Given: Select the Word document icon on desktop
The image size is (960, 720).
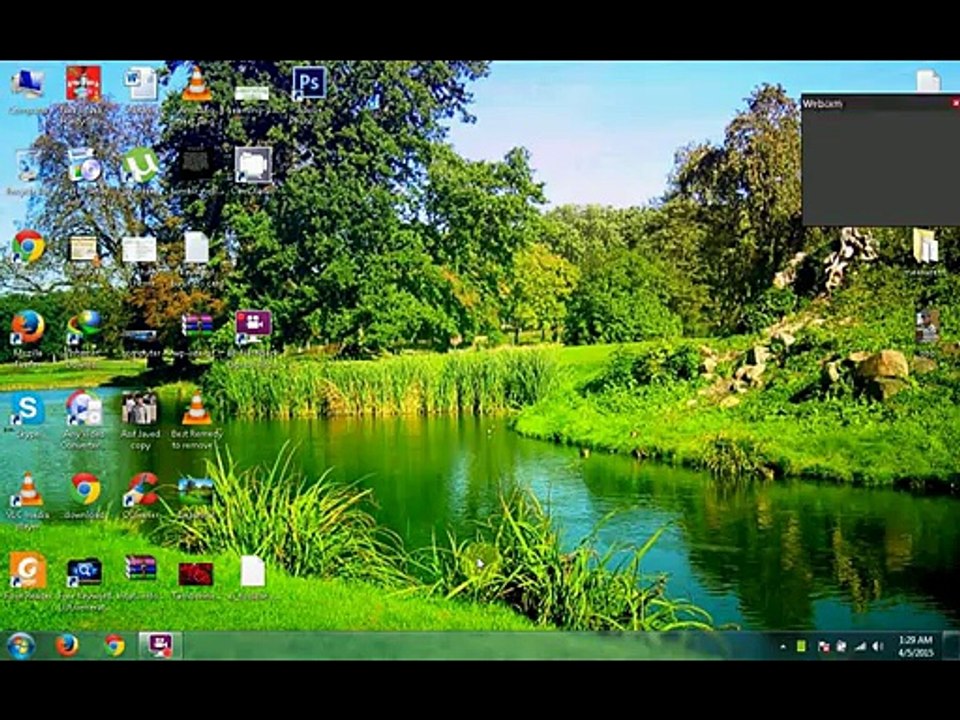Looking at the screenshot, I should (141, 84).
